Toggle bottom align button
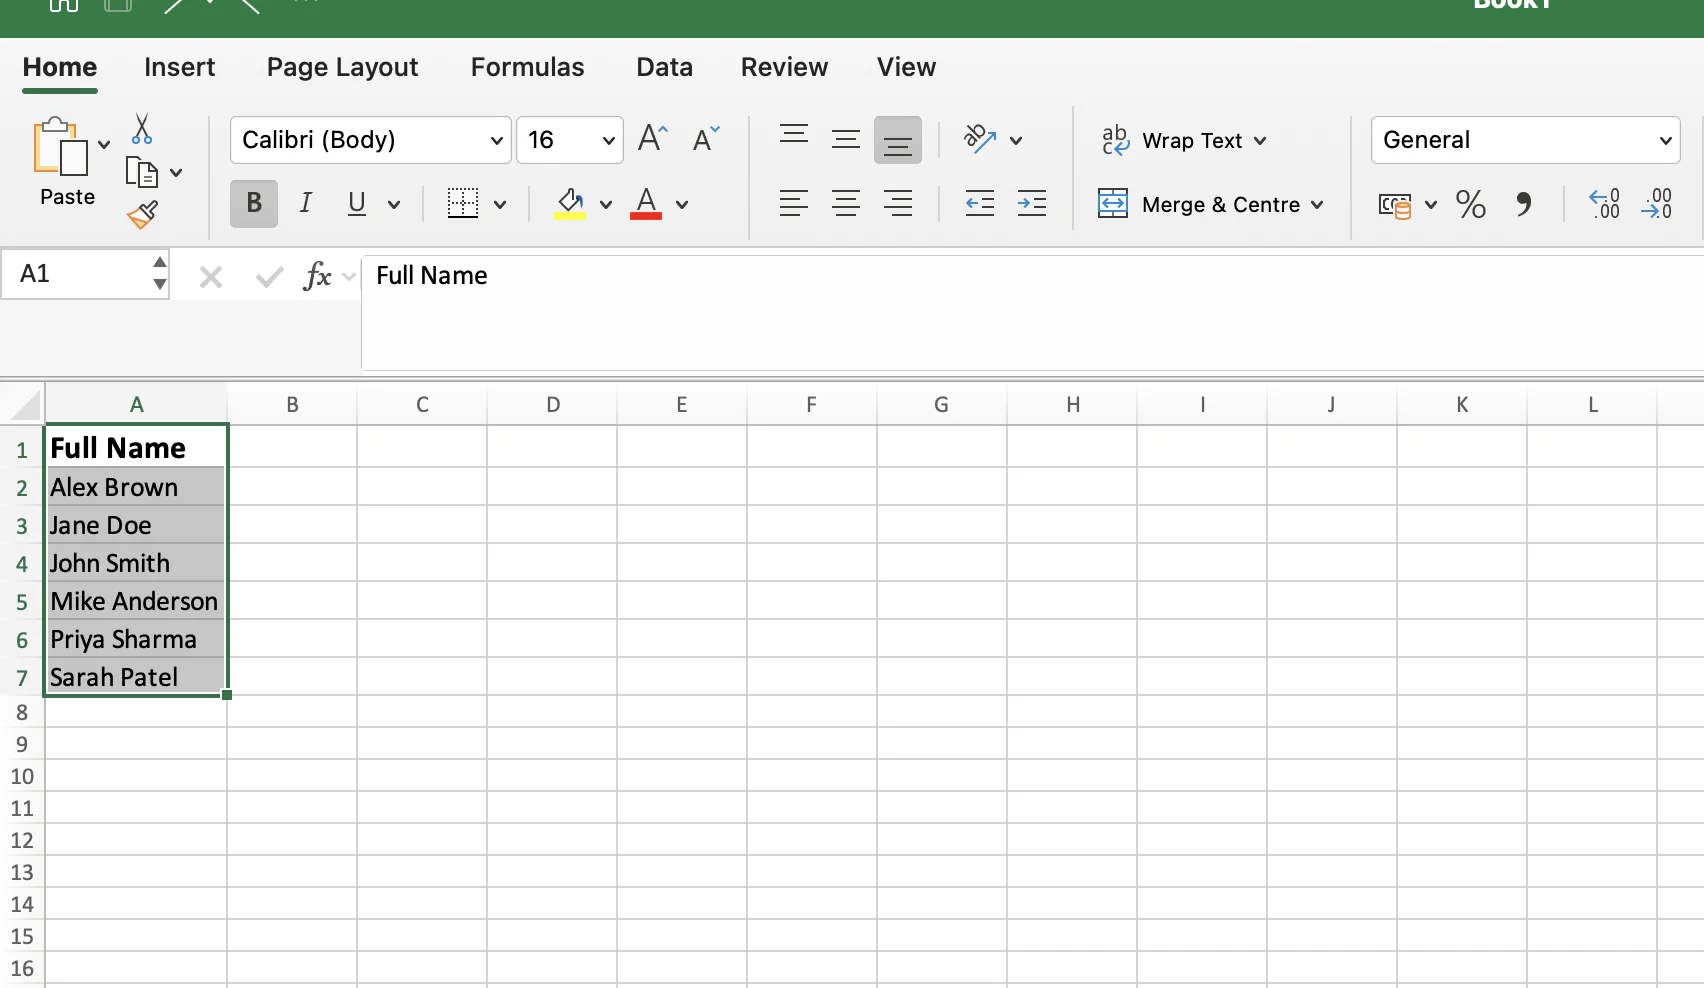This screenshot has width=1704, height=988. pyautogui.click(x=898, y=140)
